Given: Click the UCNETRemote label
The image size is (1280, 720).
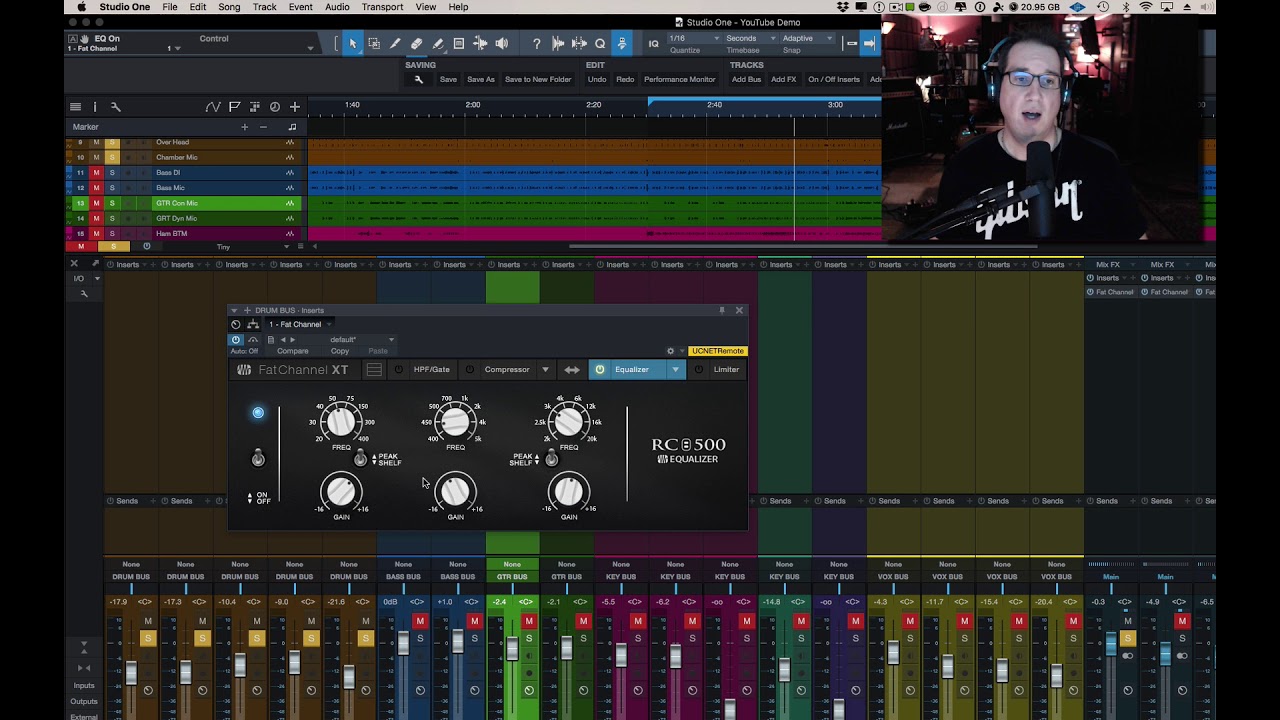Looking at the screenshot, I should [717, 351].
